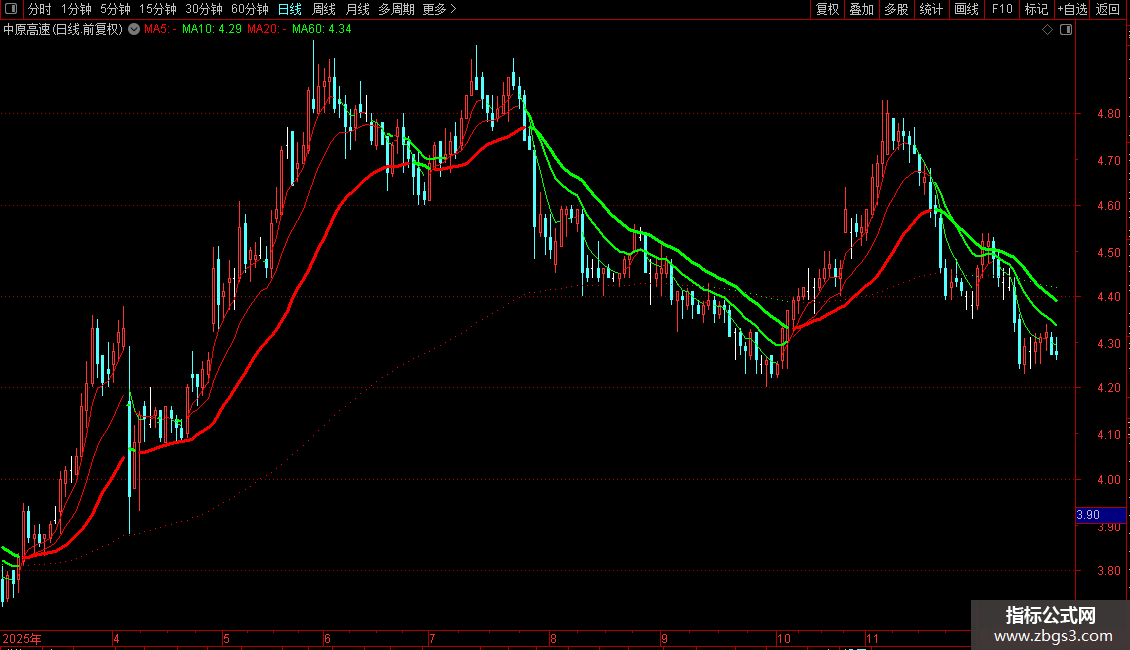The height and width of the screenshot is (650, 1130).
Task: Expand the 更多 periods menu
Action: [440, 9]
